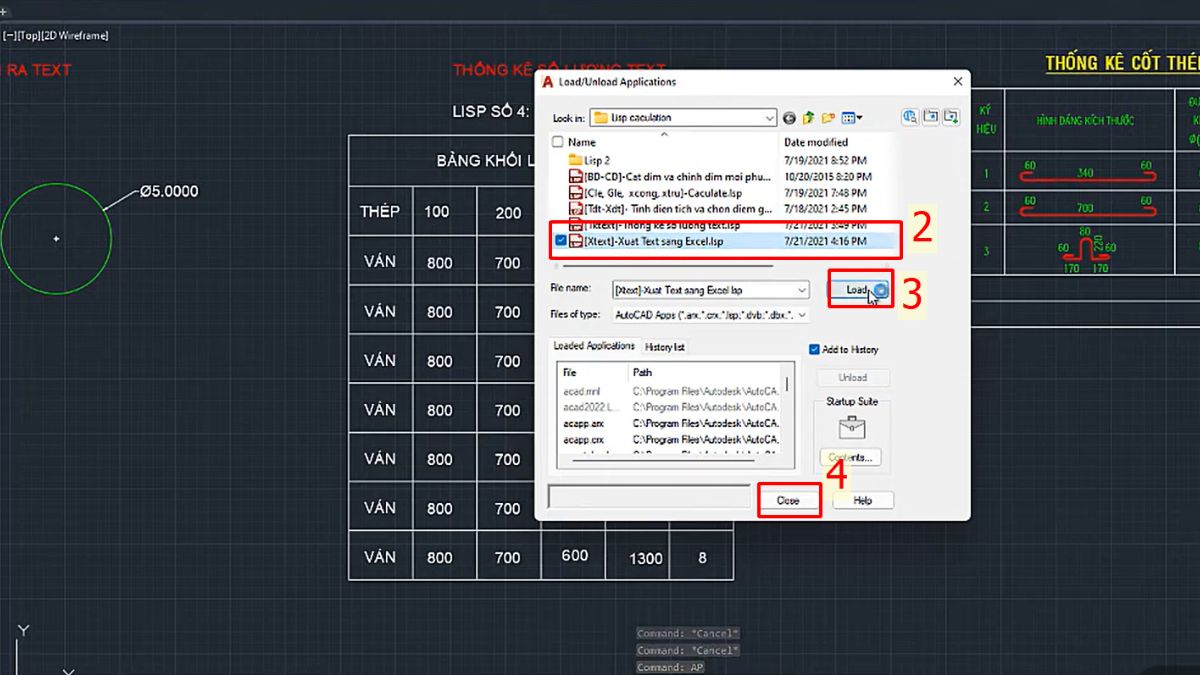Click the THỐNG KÊ CỐT THÉP heading
This screenshot has width=1200, height=675.
tap(1122, 63)
